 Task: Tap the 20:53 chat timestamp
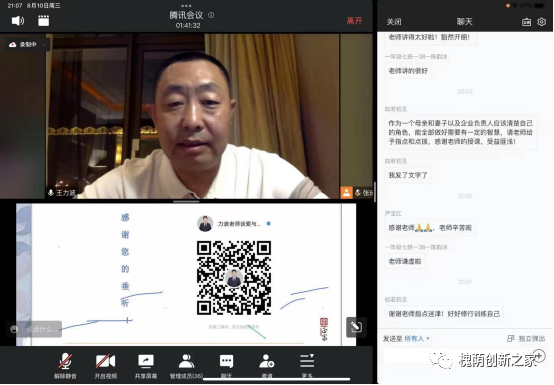coord(465,91)
